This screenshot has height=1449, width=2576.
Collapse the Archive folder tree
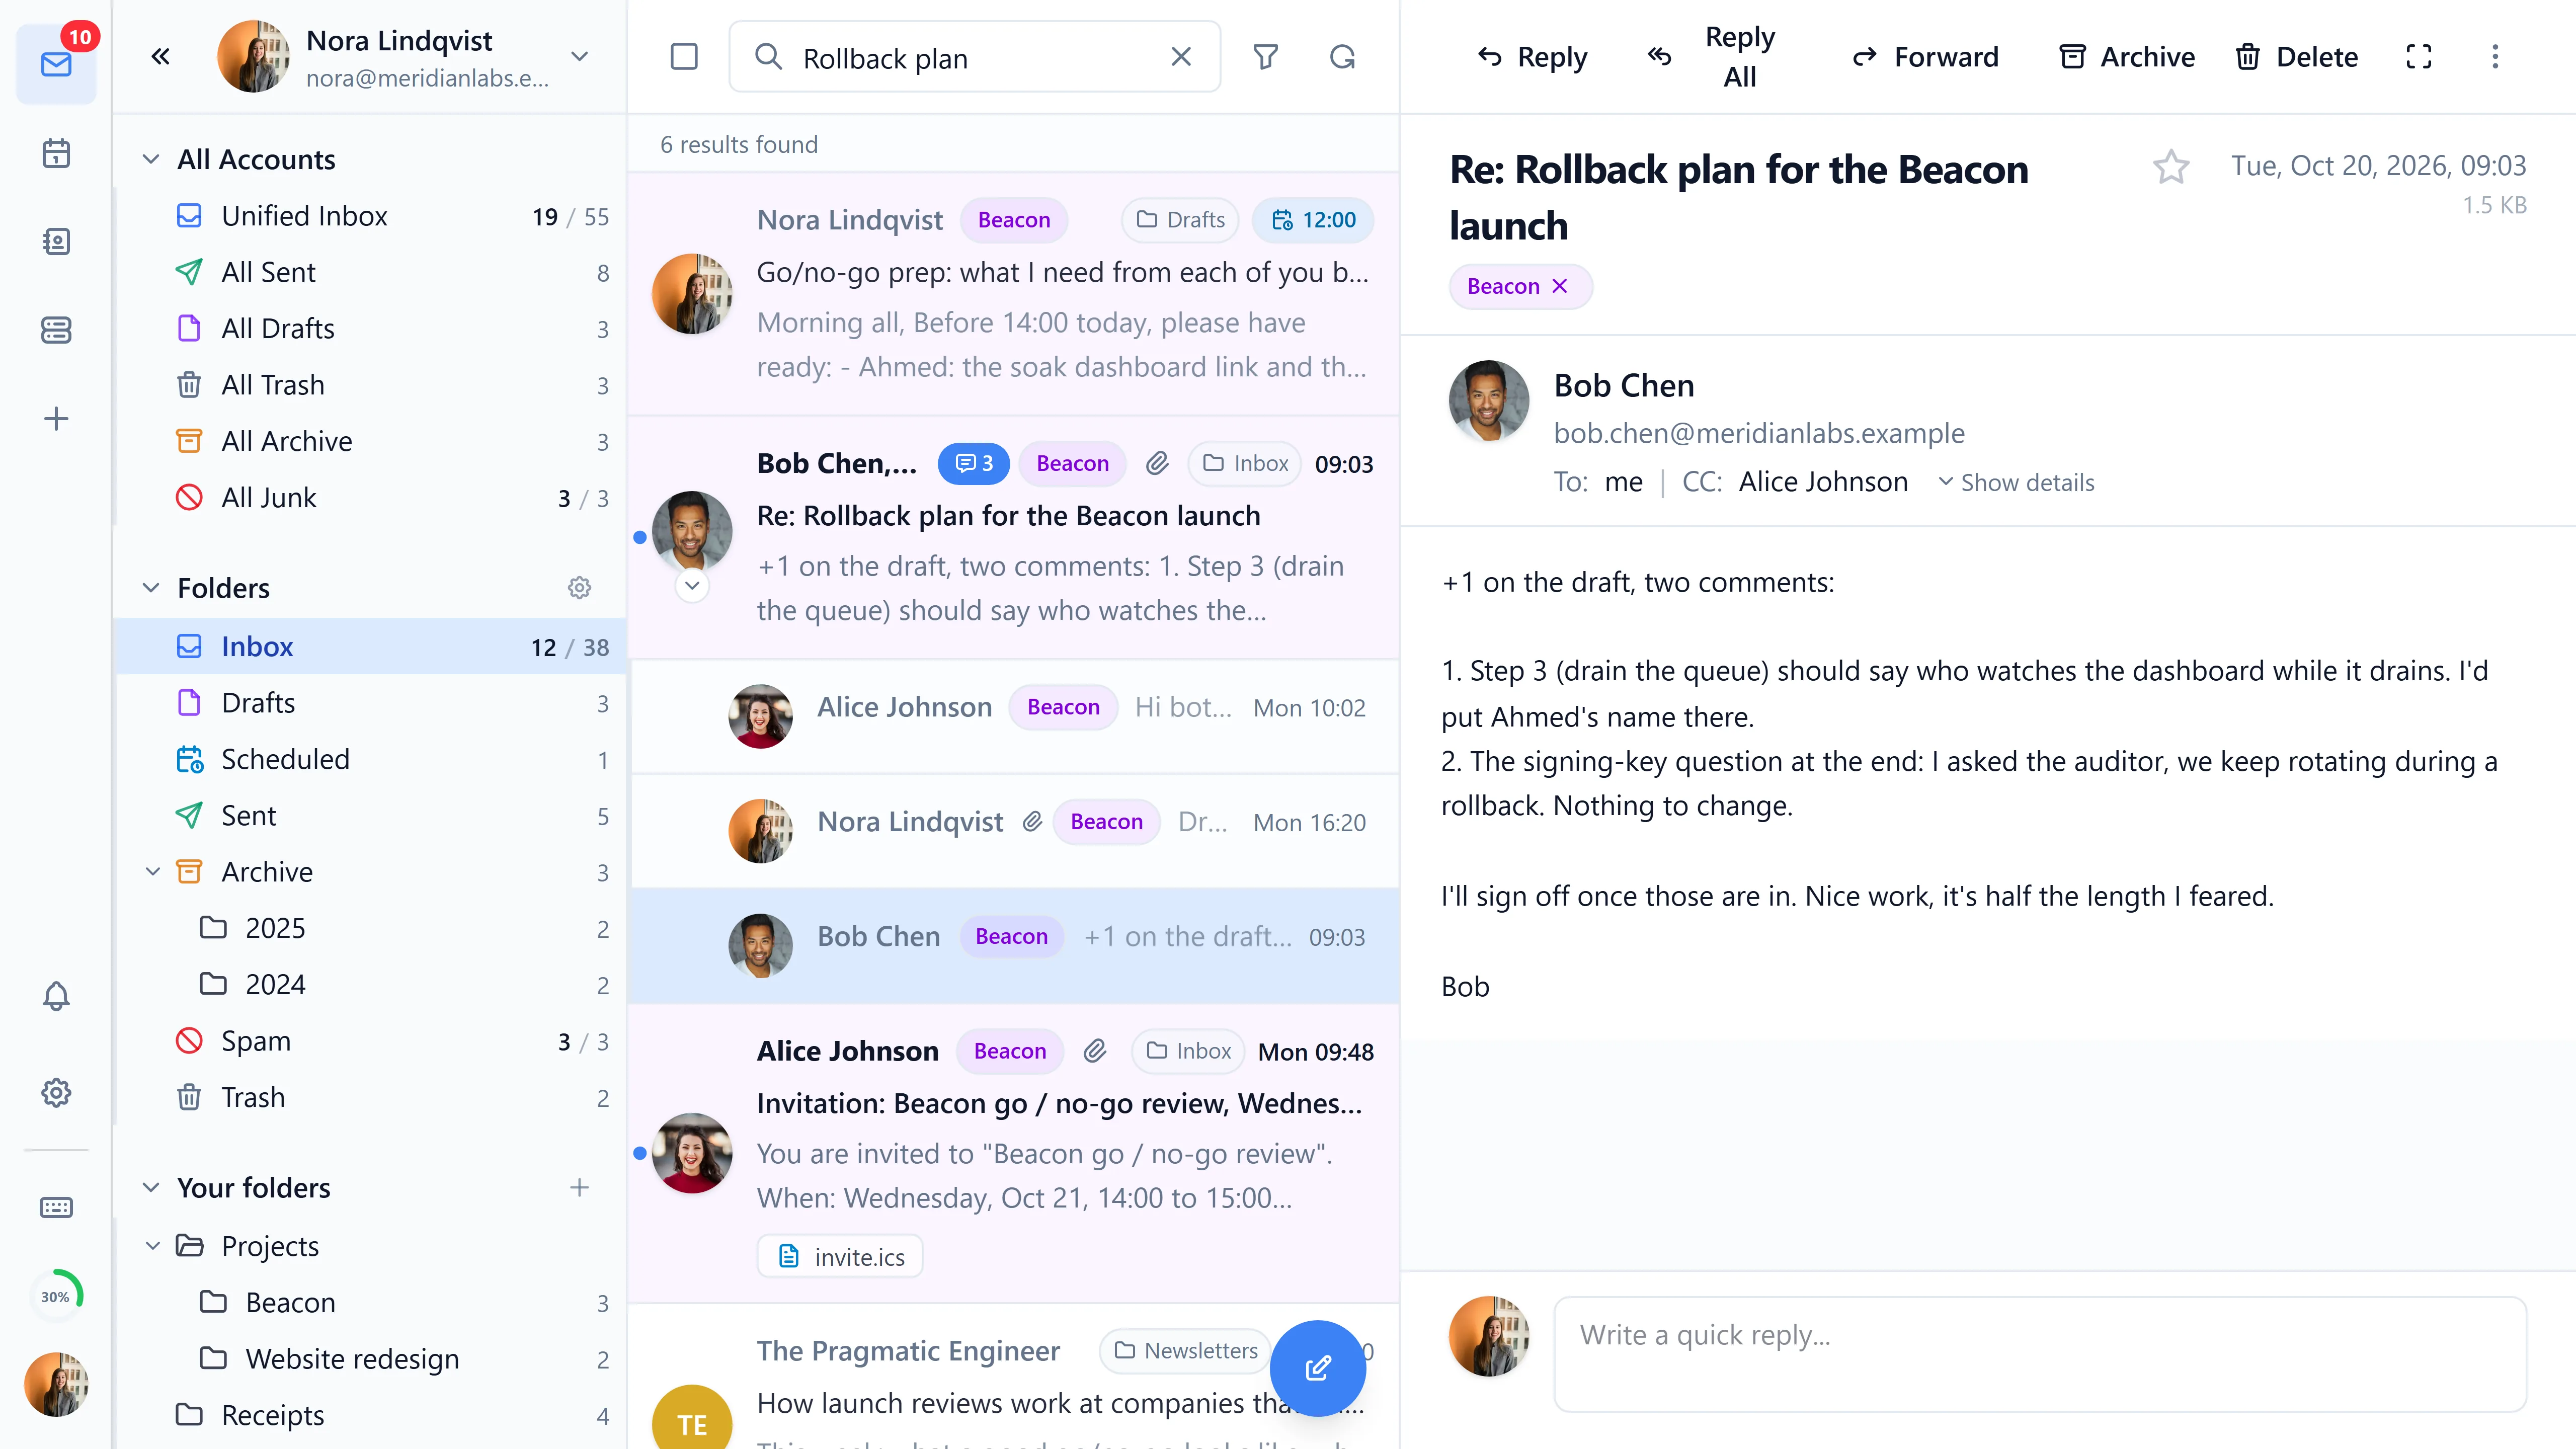click(x=153, y=872)
